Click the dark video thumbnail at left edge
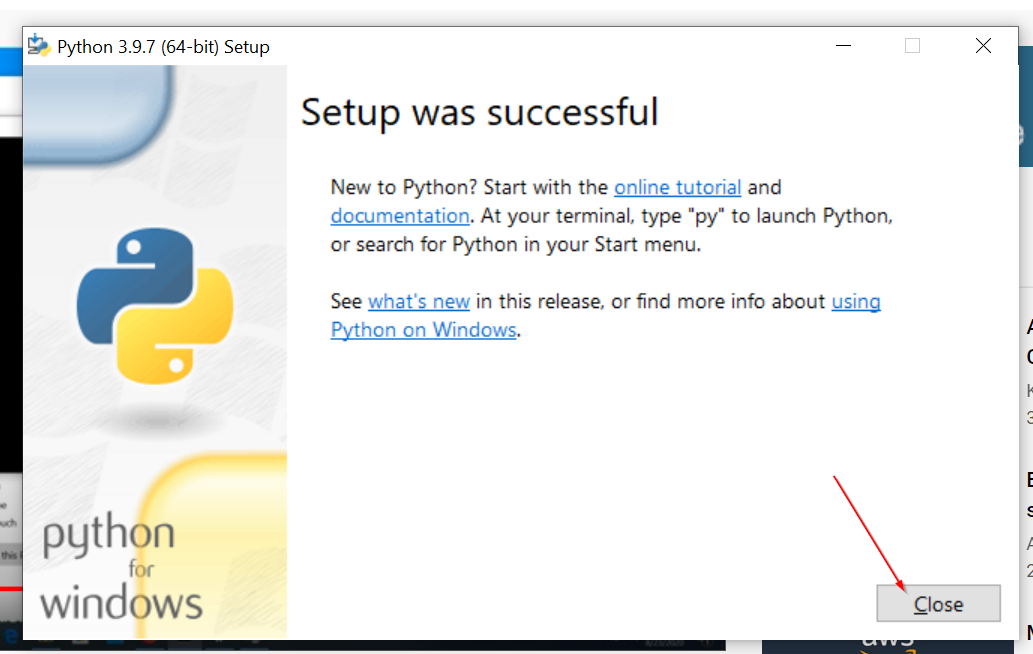This screenshot has height=654, width=1033. 9,300
